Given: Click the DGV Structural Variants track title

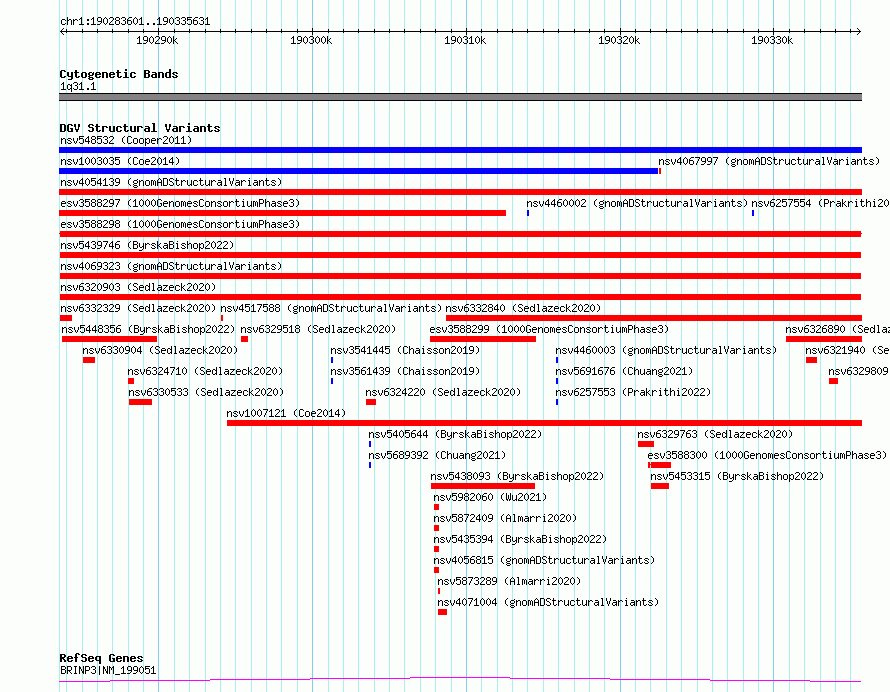Looking at the screenshot, I should 140,128.
